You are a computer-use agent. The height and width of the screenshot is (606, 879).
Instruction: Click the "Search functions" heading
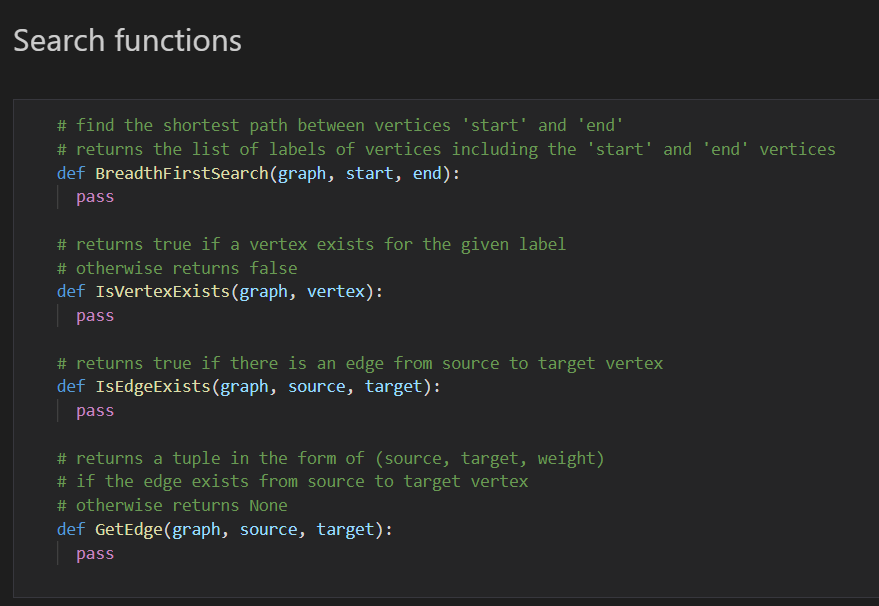pyautogui.click(x=127, y=41)
